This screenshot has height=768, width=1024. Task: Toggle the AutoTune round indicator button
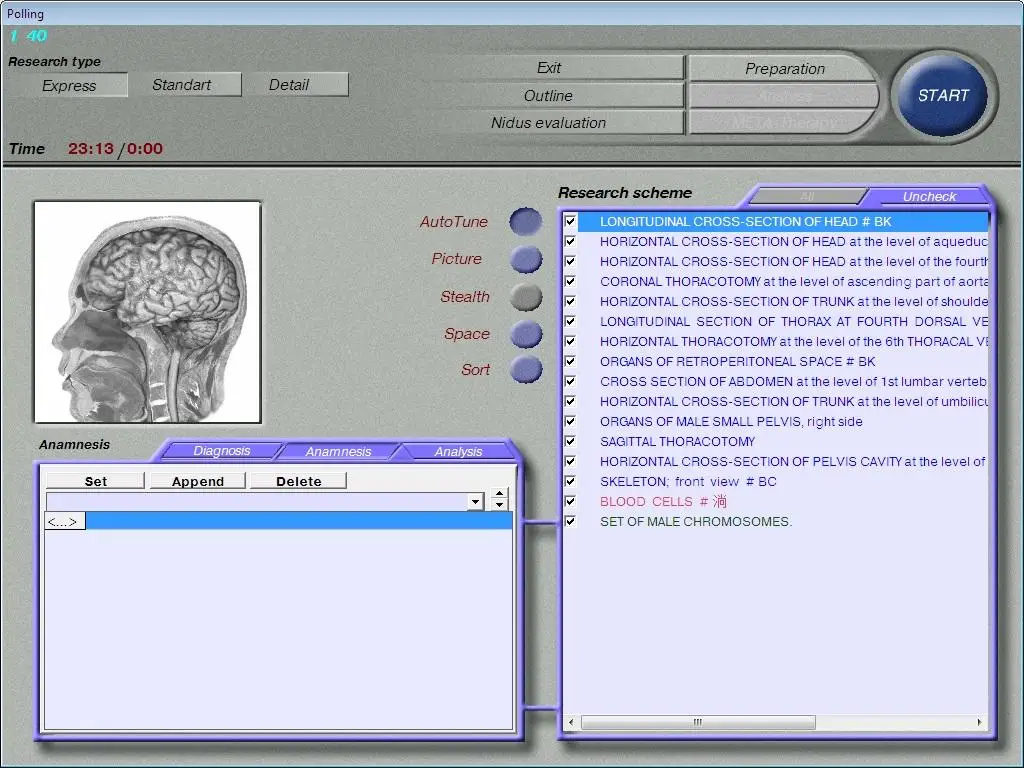coord(525,221)
